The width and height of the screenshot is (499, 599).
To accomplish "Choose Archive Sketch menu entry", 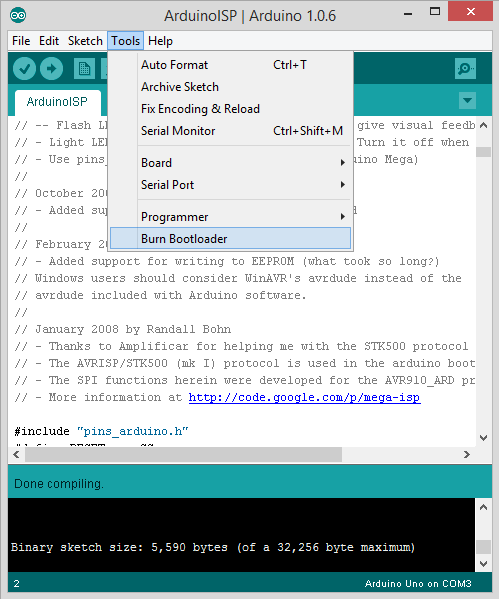I will click(230, 87).
